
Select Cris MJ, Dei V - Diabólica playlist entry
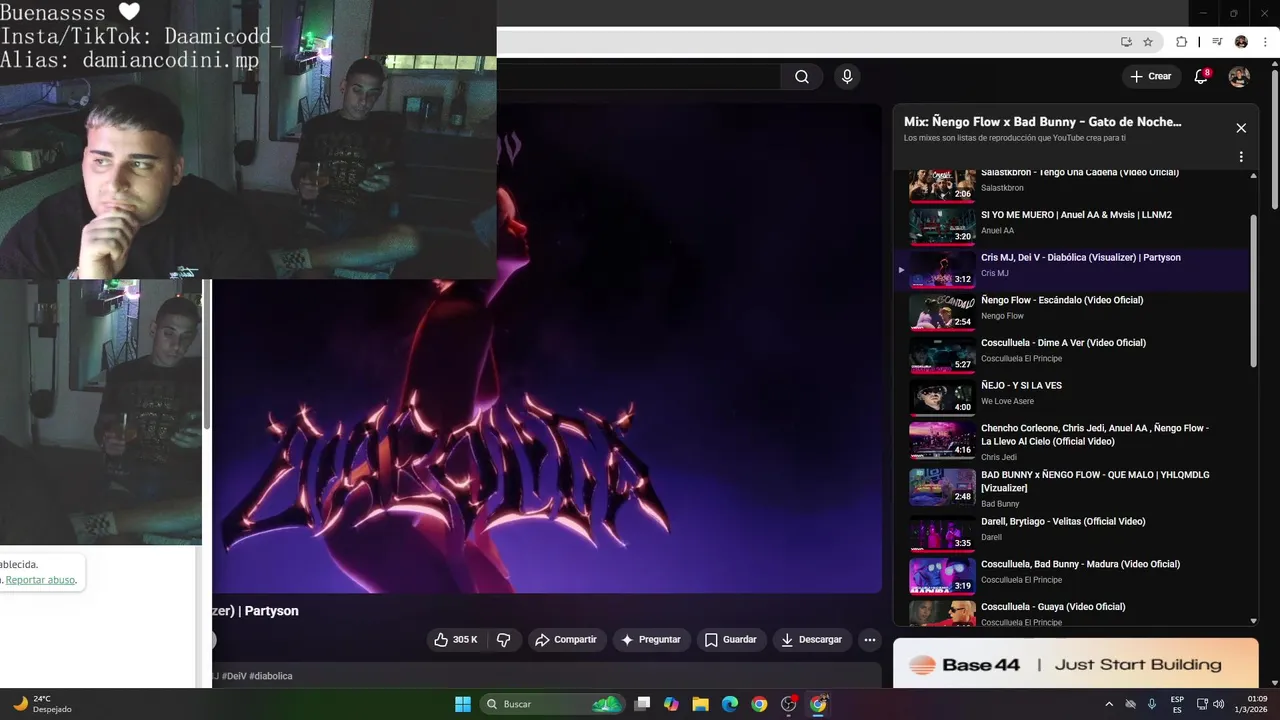(x=1071, y=269)
